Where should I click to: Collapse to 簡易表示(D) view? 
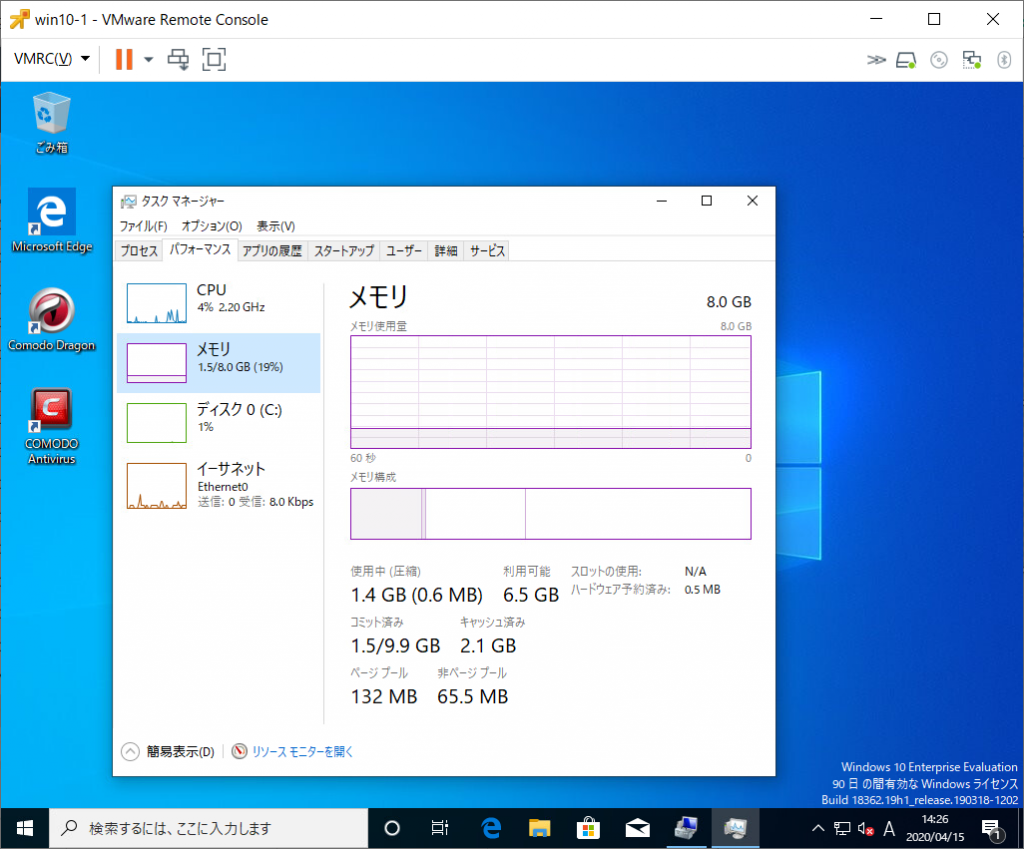168,752
